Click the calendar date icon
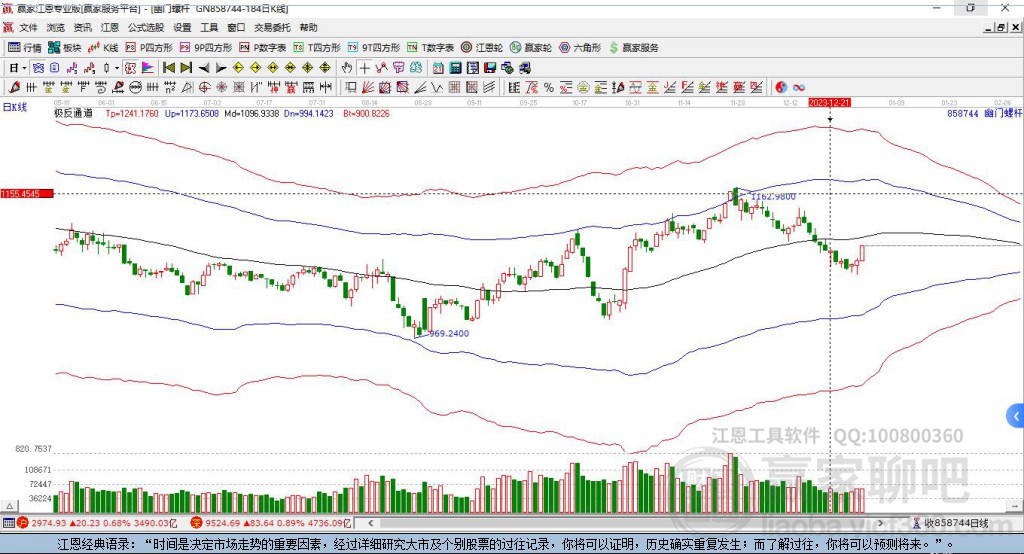Screen dimensions: 1024x554 pyautogui.click(x=438, y=68)
